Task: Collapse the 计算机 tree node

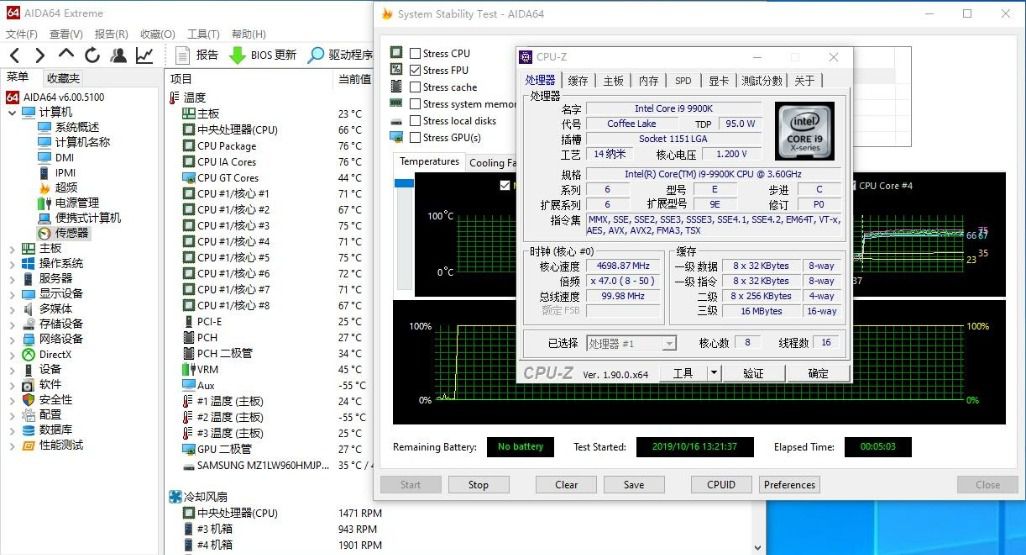Action: pyautogui.click(x=12, y=112)
